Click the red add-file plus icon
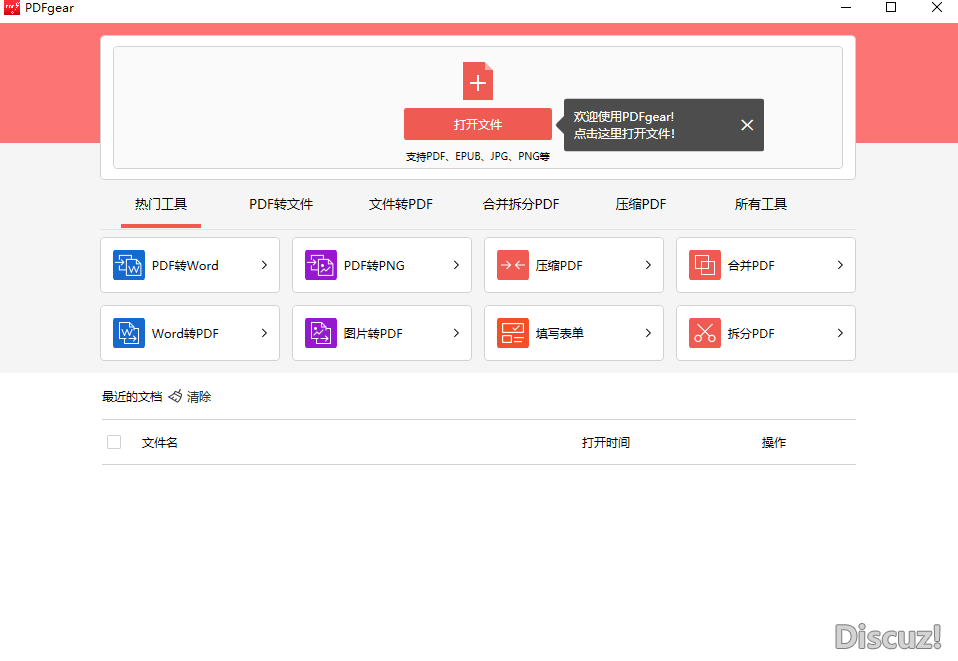The image size is (958, 661). (x=478, y=81)
